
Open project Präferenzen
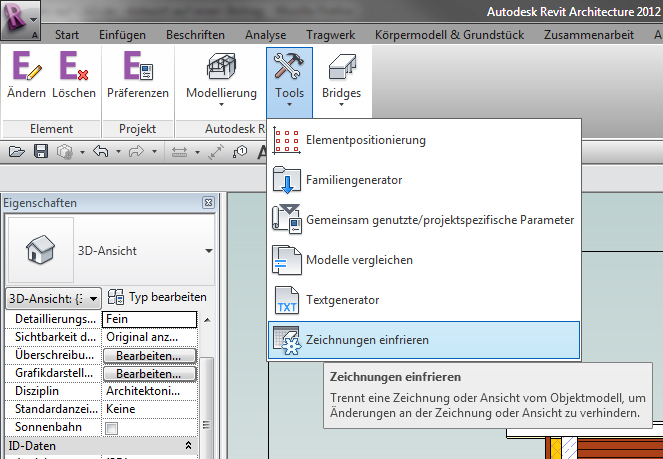[x=138, y=74]
